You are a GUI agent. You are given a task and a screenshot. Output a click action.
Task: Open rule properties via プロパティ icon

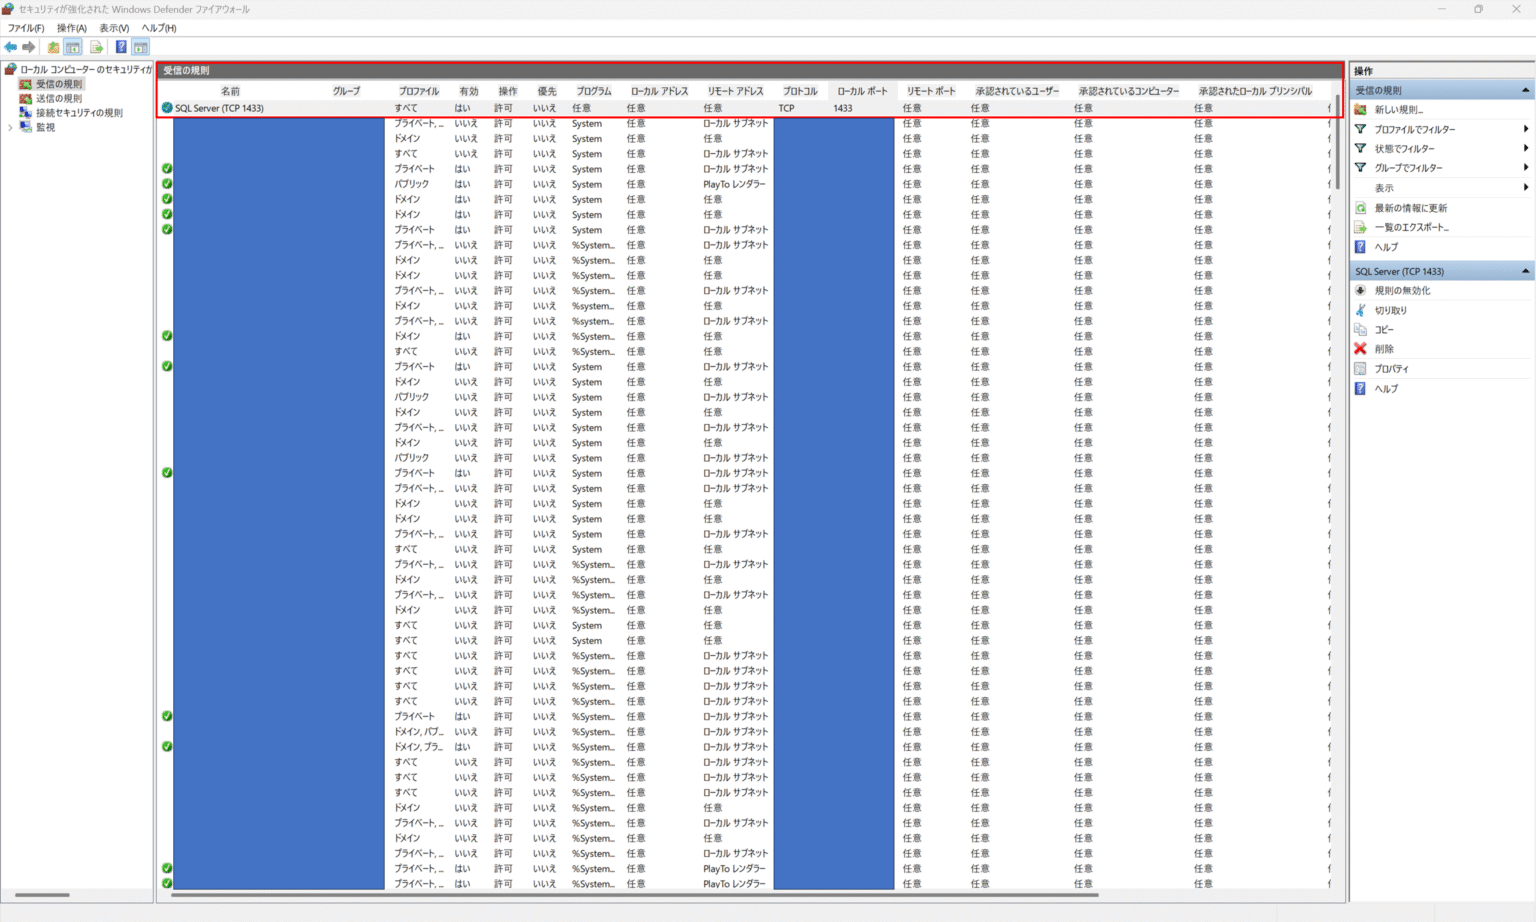[1390, 368]
